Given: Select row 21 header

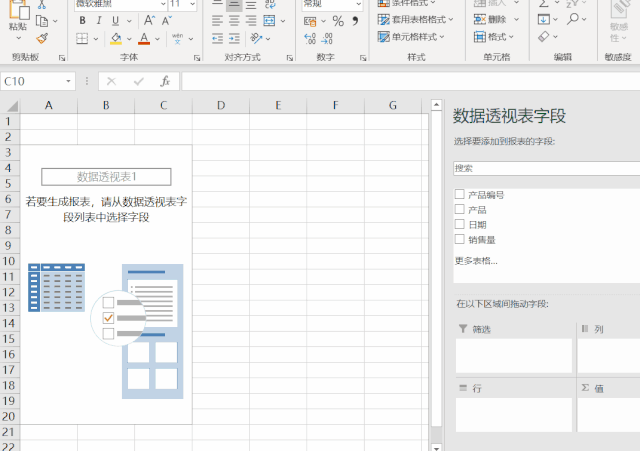Looking at the screenshot, I should coord(9,432).
